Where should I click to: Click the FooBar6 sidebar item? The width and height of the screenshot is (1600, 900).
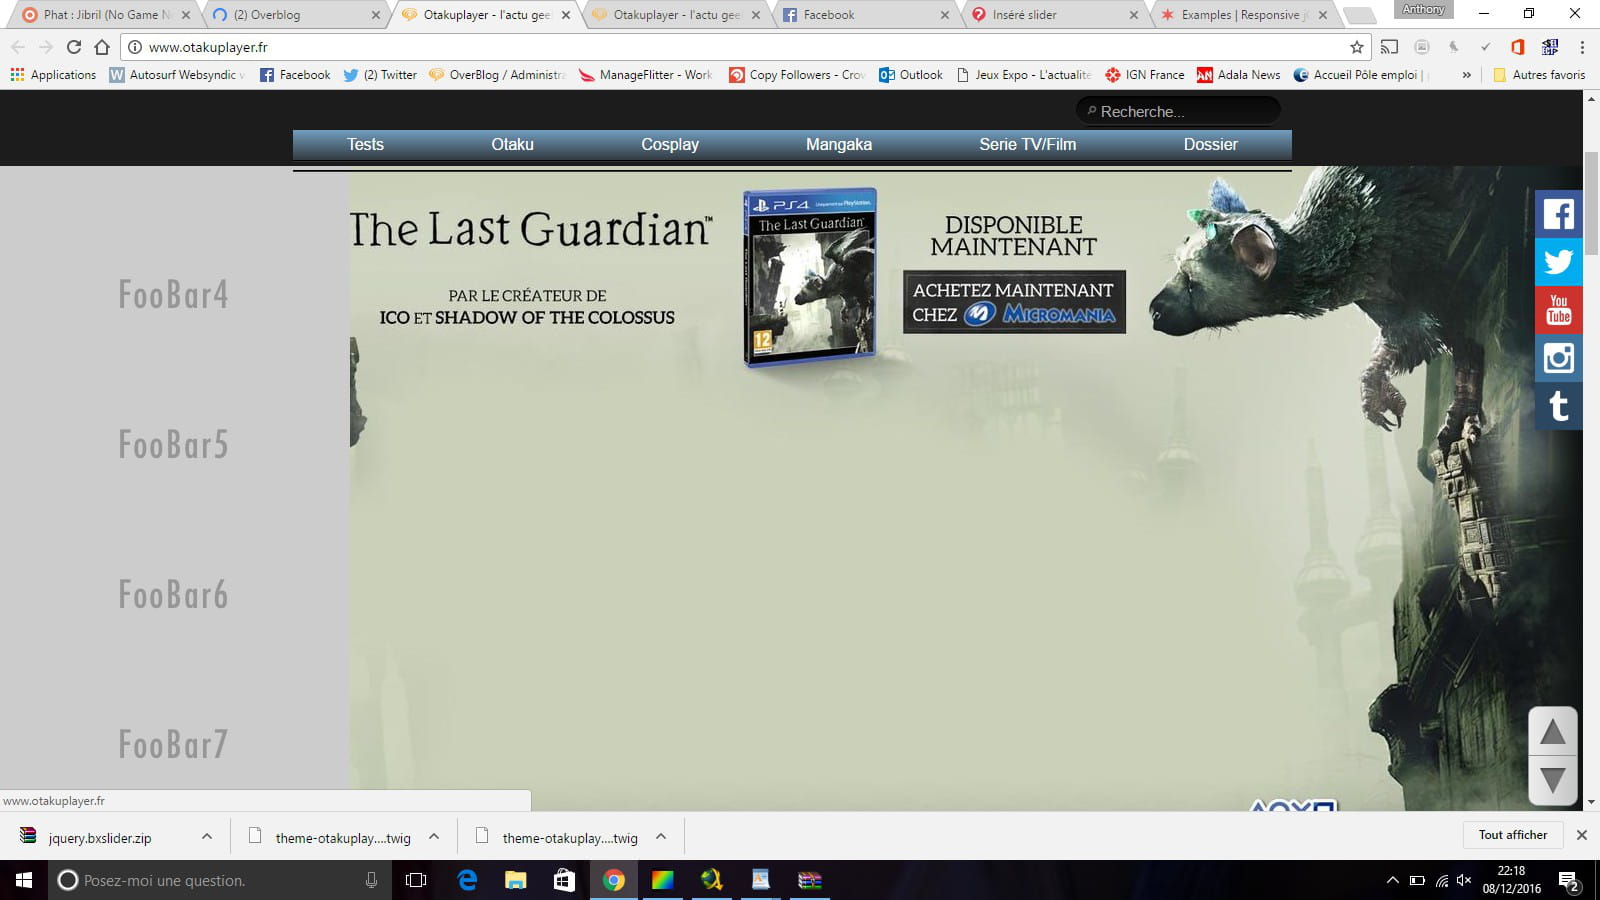click(174, 594)
